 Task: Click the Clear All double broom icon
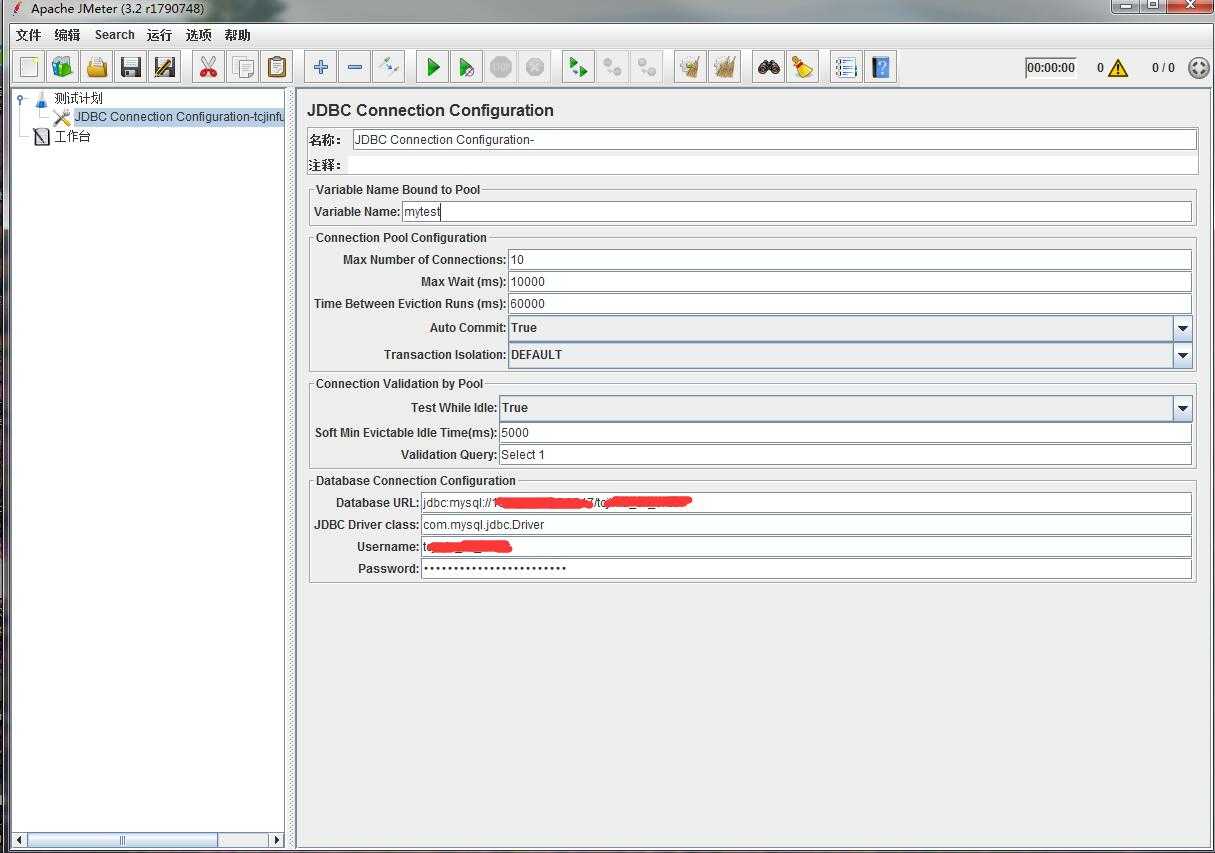(x=725, y=67)
